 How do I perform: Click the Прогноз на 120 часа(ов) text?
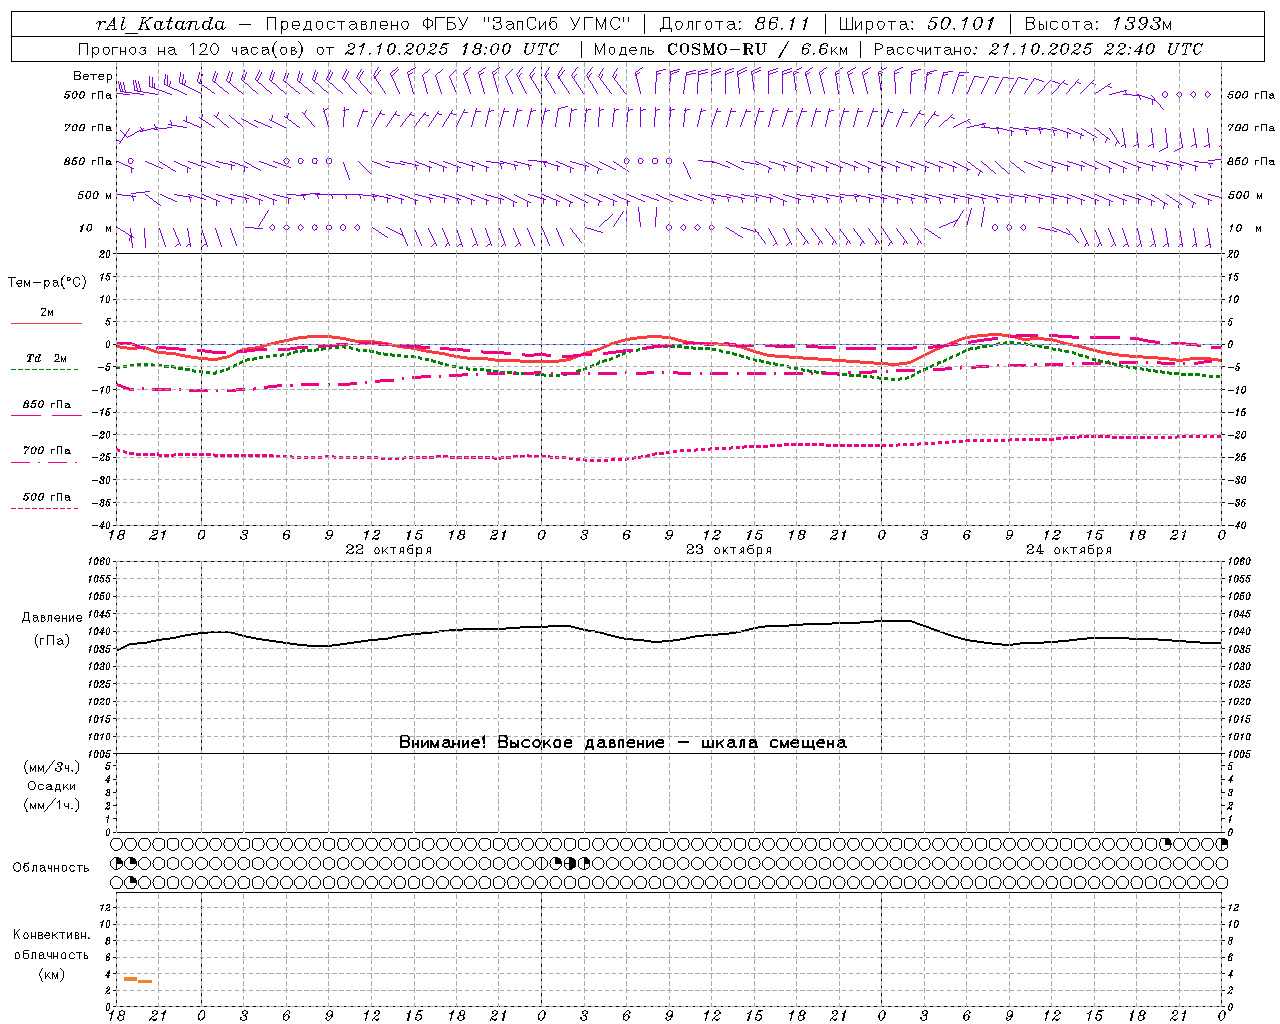coord(192,49)
